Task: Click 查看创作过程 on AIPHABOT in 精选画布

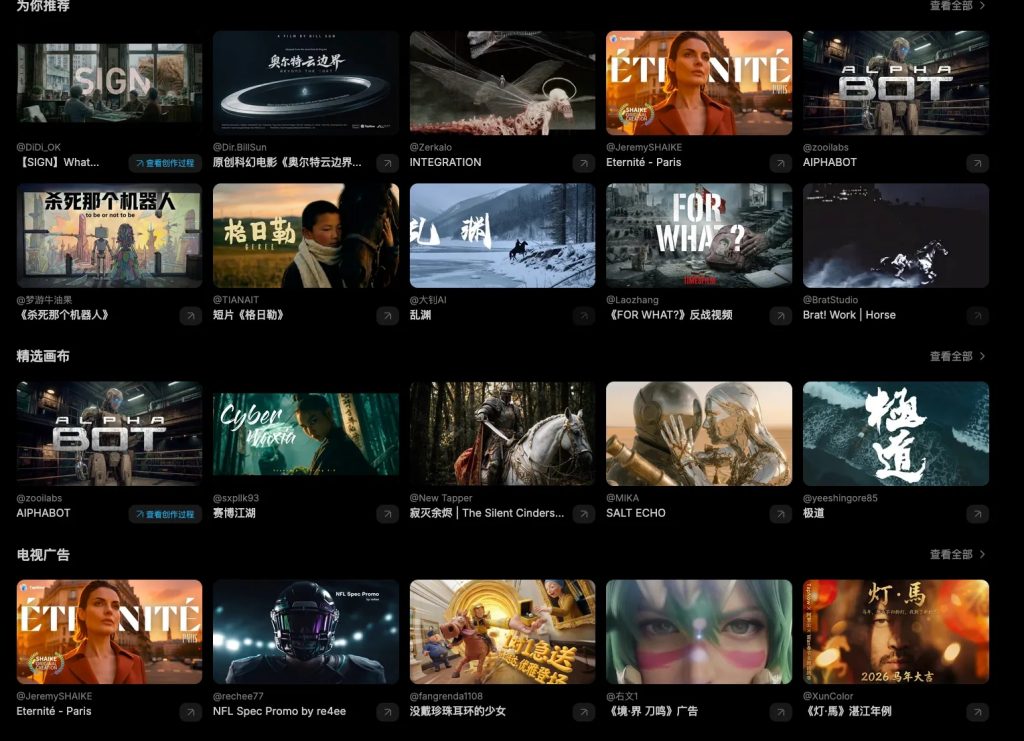Action: tap(165, 514)
